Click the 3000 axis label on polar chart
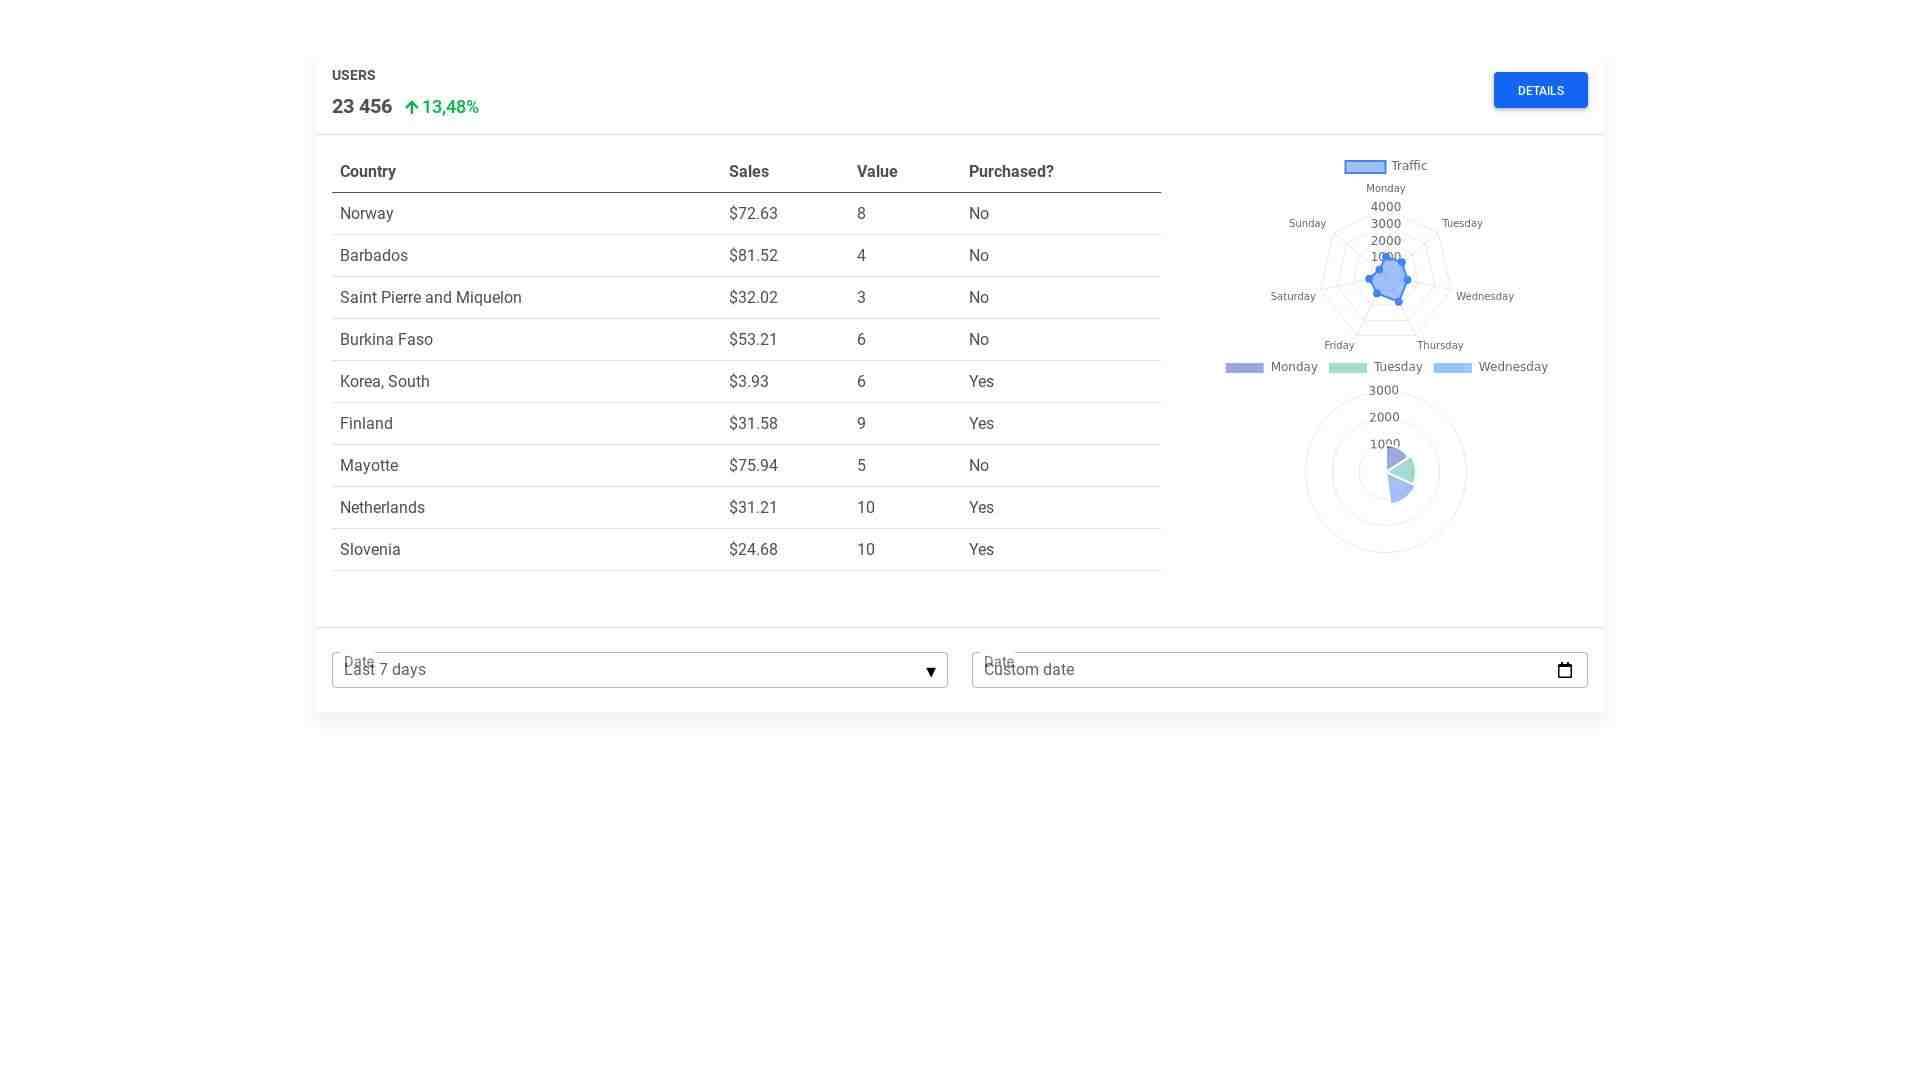The height and width of the screenshot is (1080, 1920). (1383, 390)
